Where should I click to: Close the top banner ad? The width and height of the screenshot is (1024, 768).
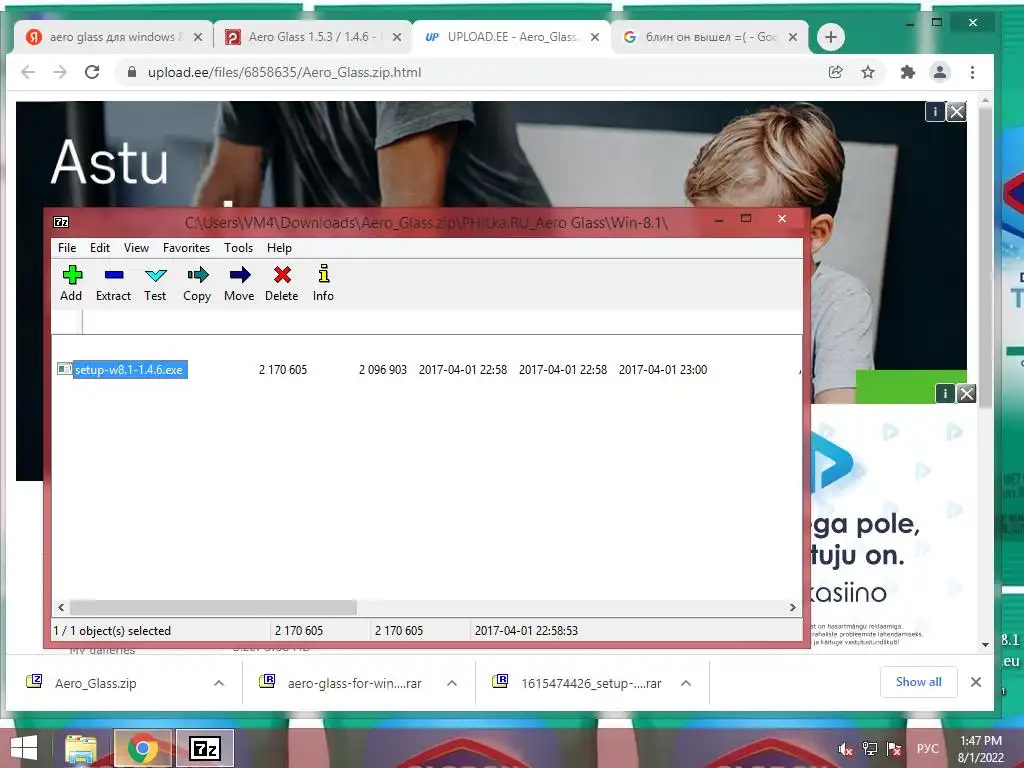point(957,112)
